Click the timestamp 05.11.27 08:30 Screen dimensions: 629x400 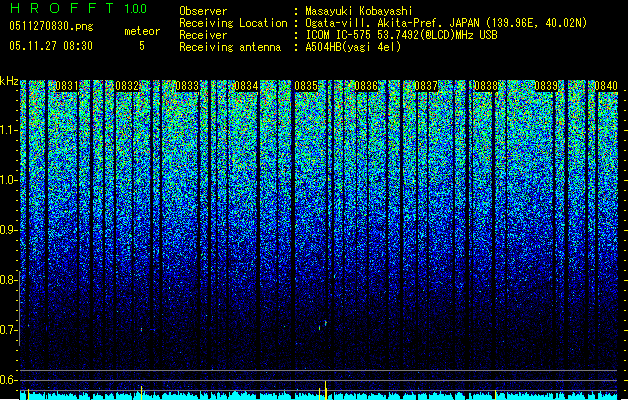pyautogui.click(x=51, y=46)
